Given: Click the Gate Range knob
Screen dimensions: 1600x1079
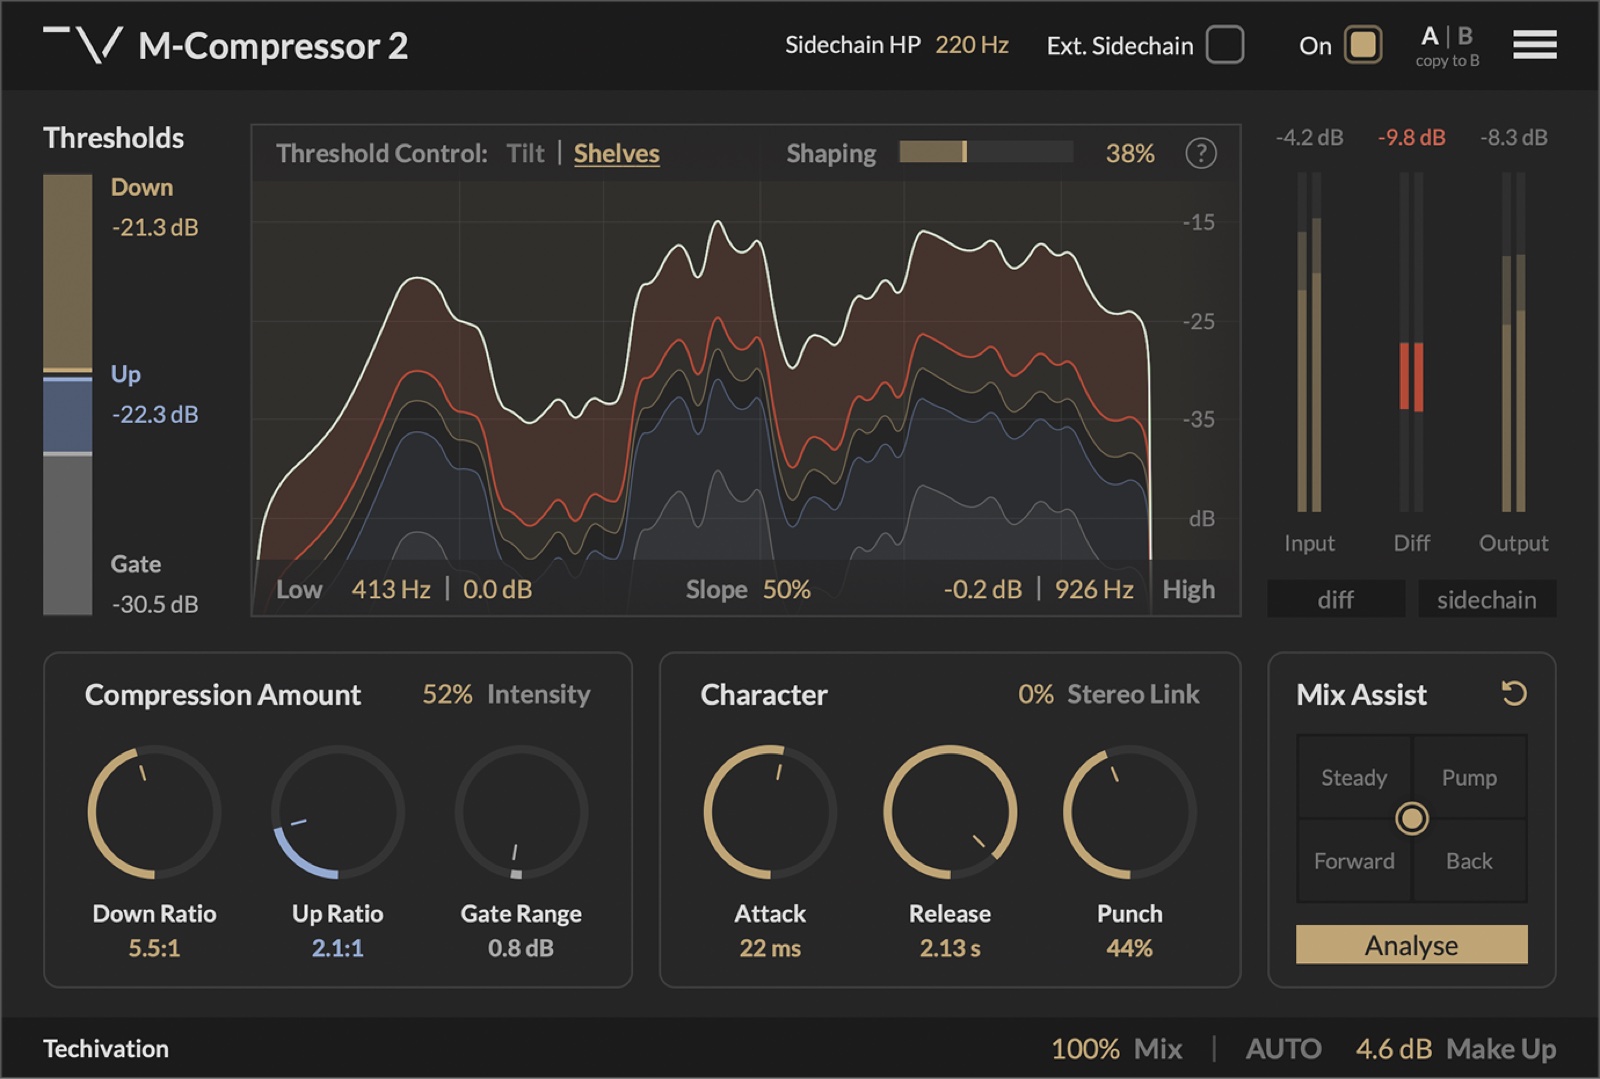Looking at the screenshot, I should pyautogui.click(x=520, y=812).
